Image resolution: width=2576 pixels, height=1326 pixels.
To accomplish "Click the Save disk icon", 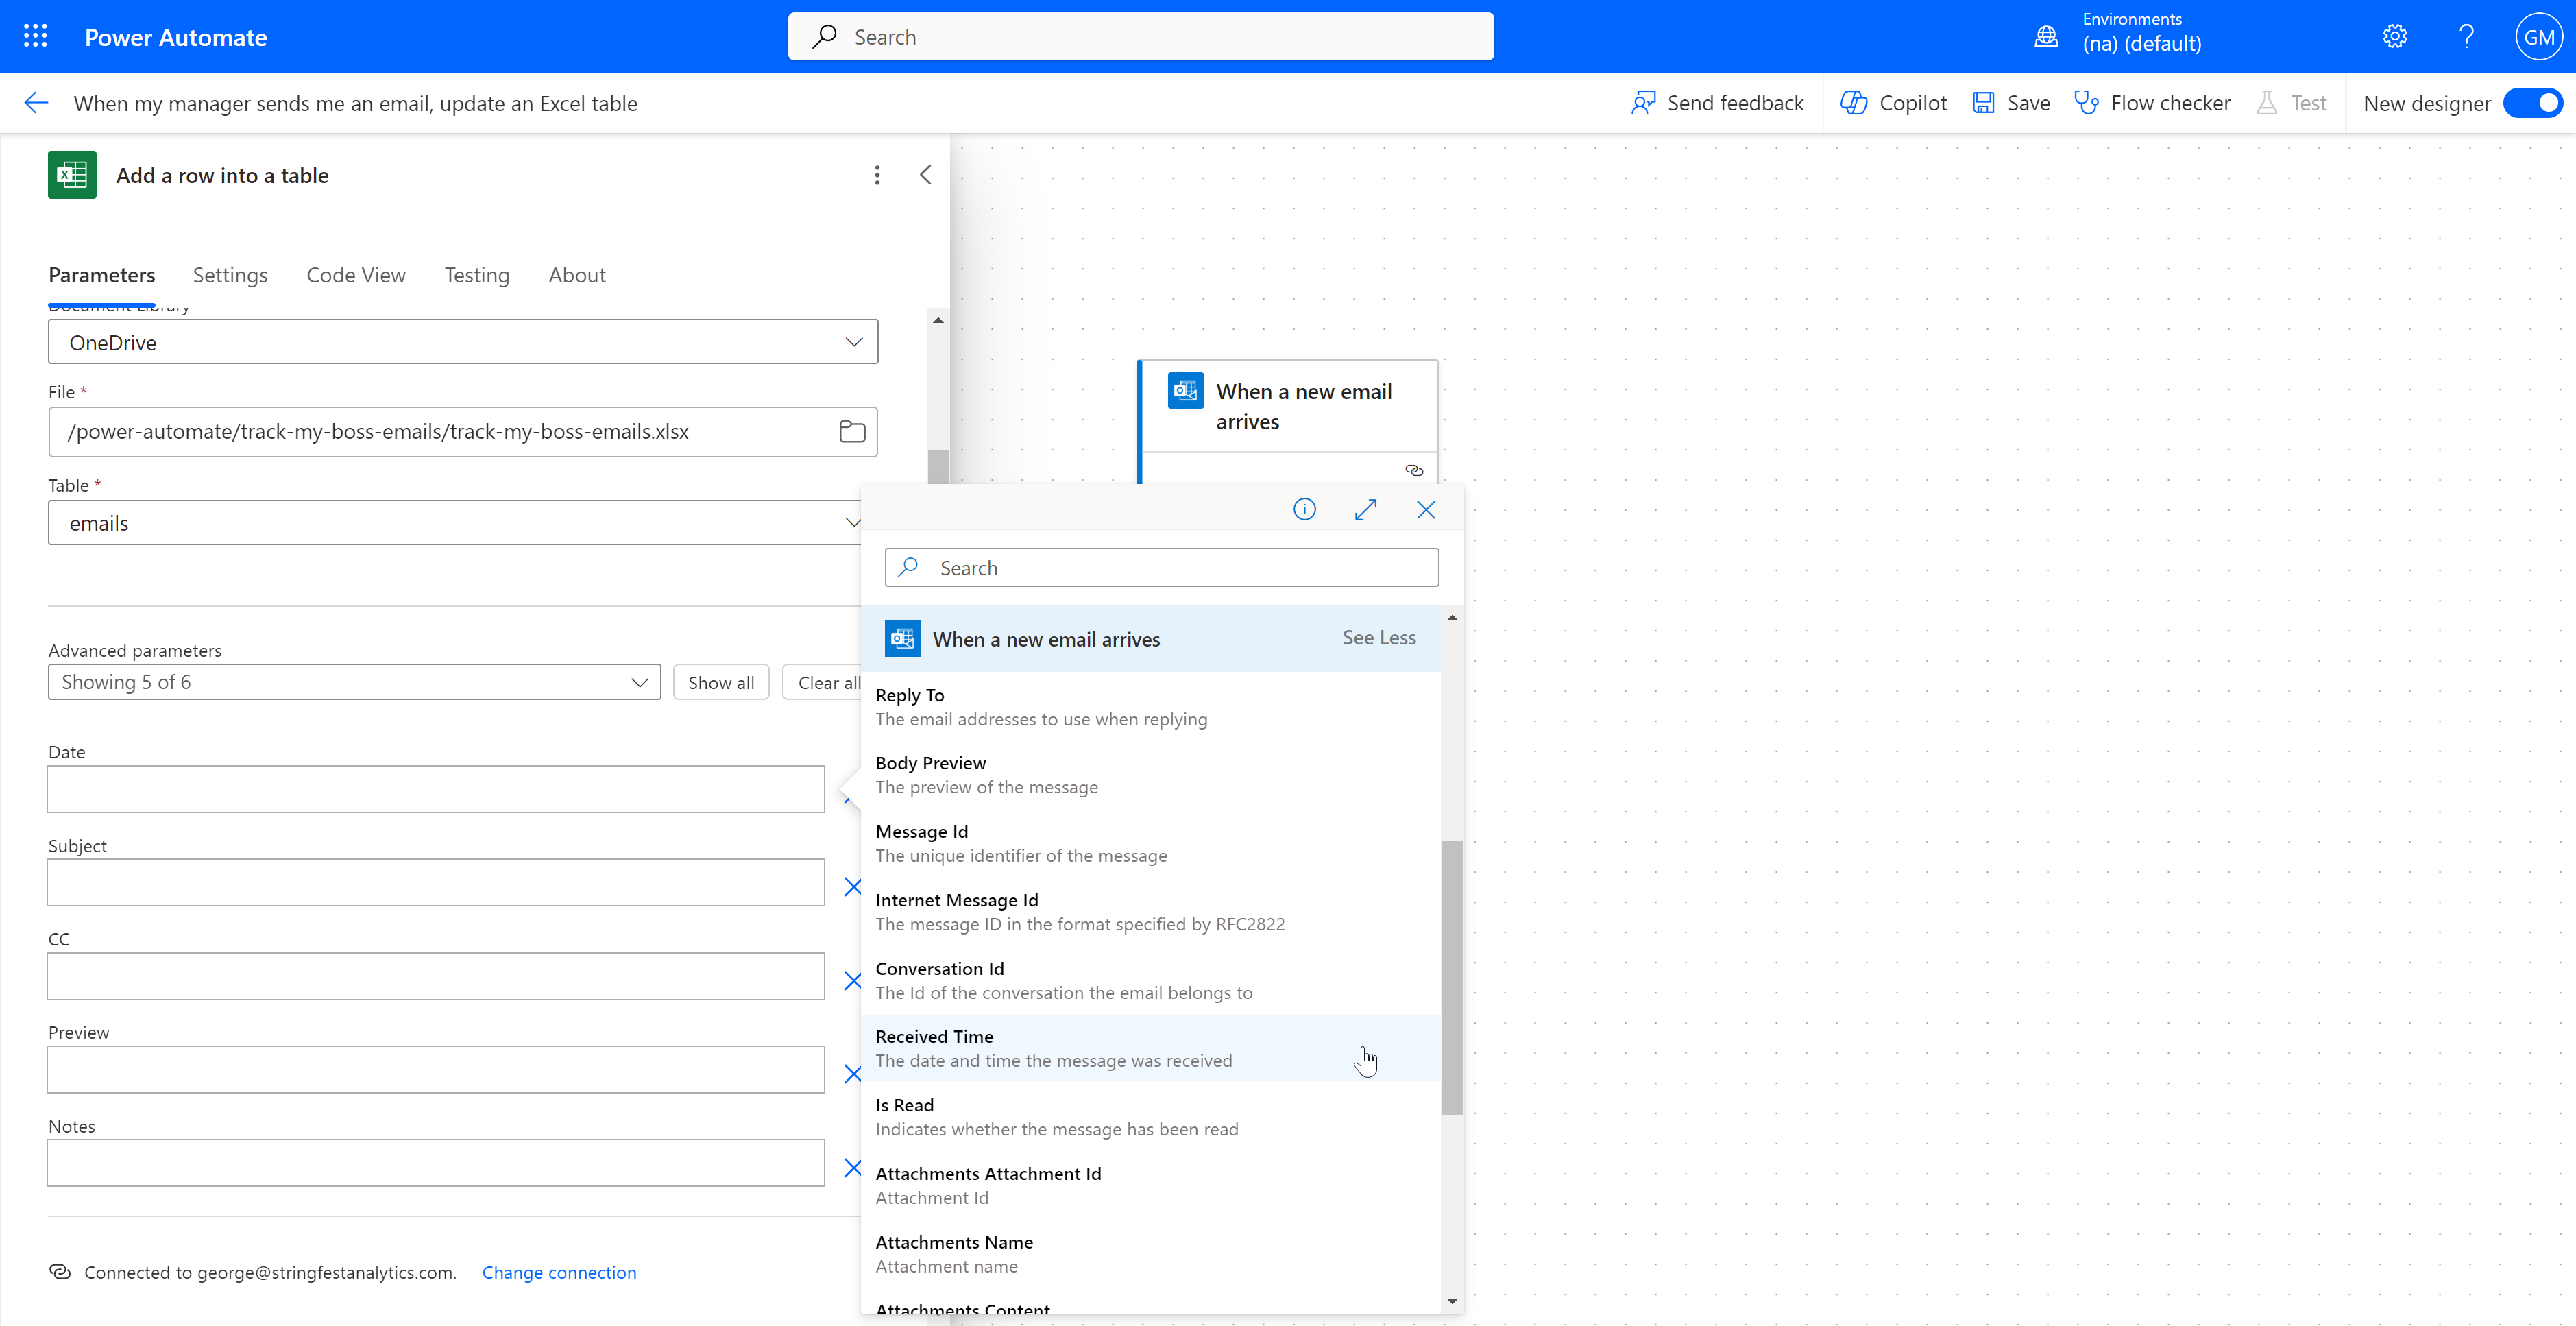I will click(1983, 103).
